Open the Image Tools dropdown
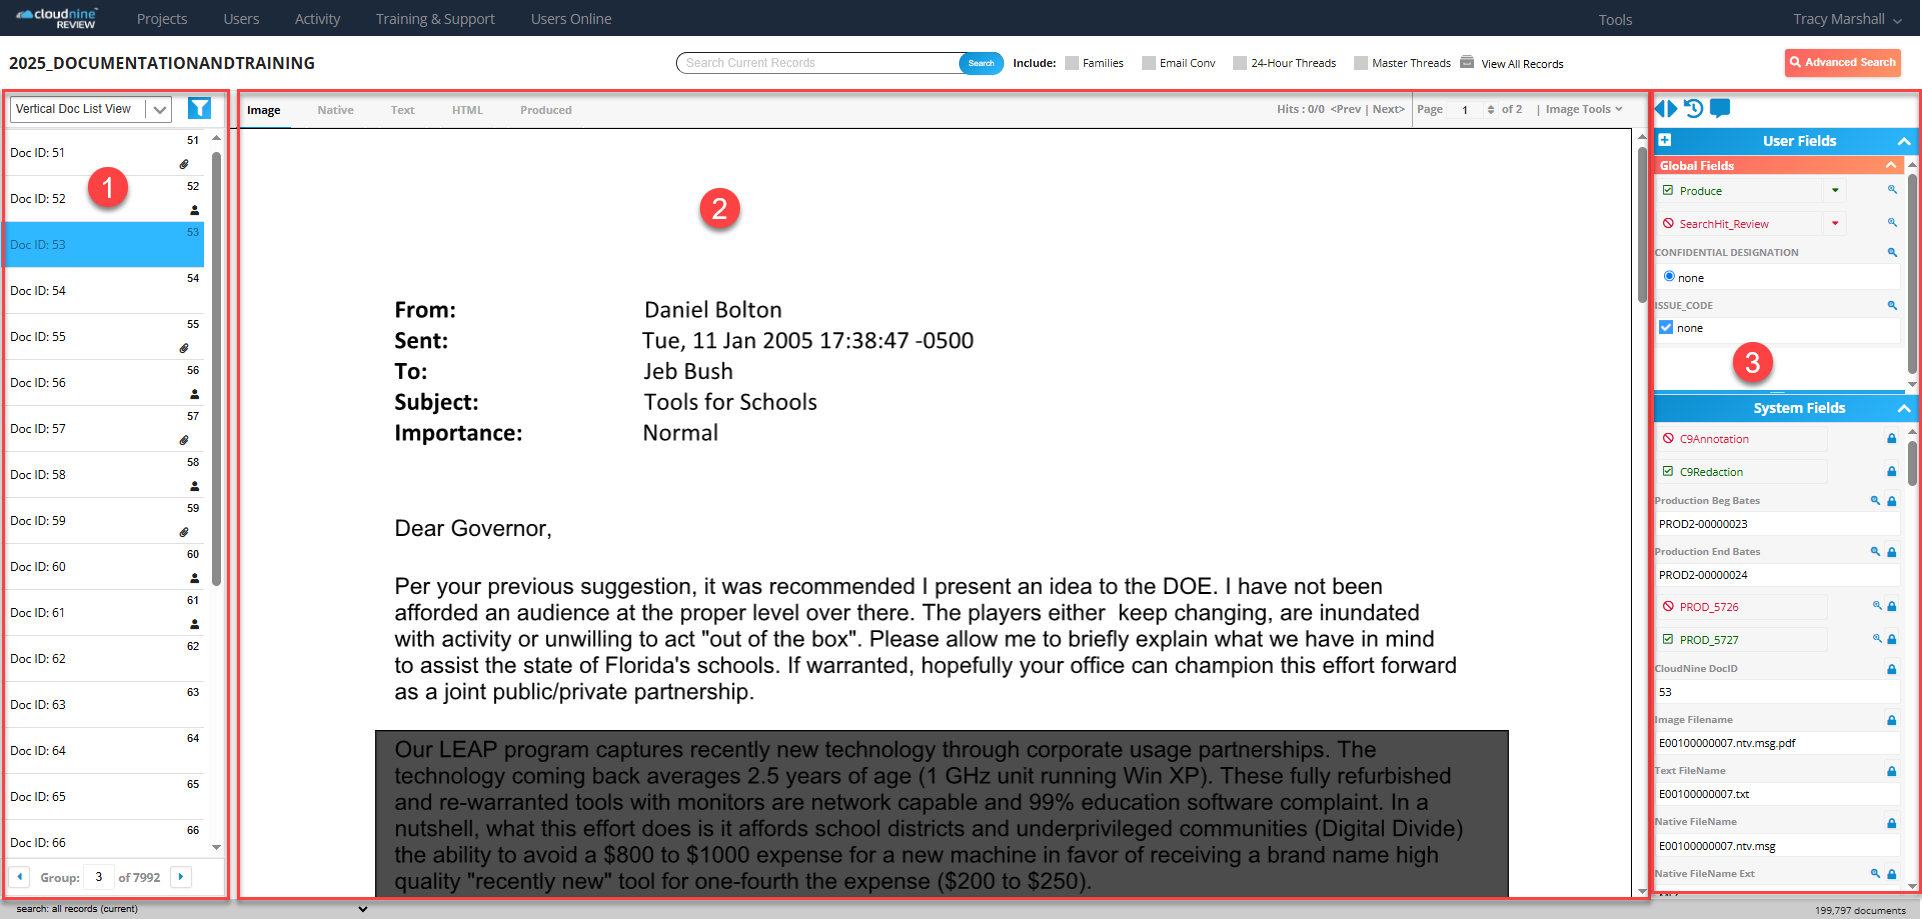 (1581, 109)
